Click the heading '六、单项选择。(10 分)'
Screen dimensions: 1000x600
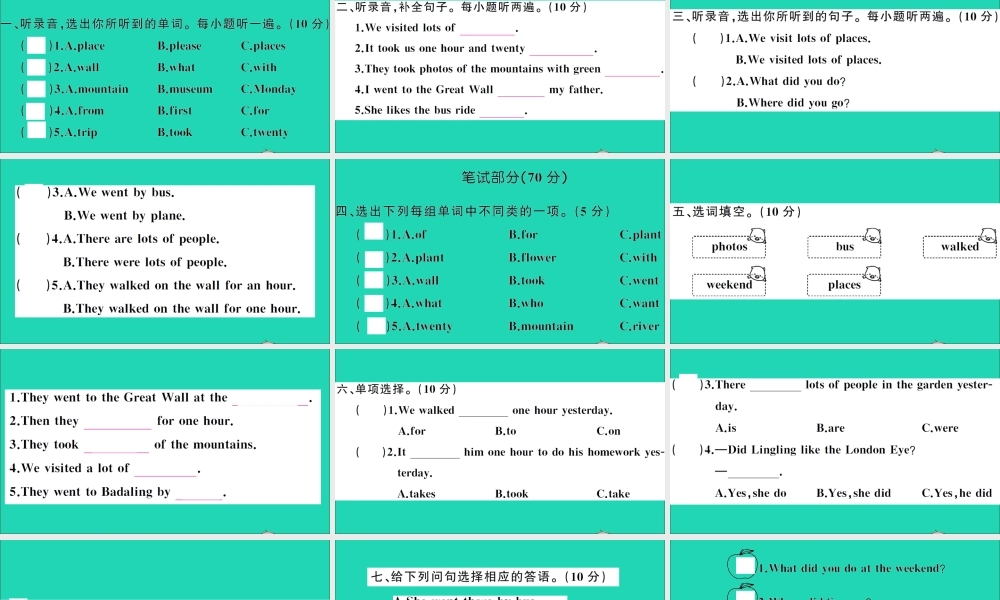pos(396,389)
